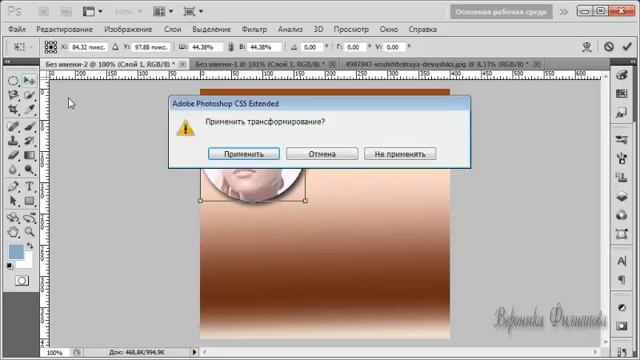
Task: Open the Character panel icon
Action: point(621,261)
